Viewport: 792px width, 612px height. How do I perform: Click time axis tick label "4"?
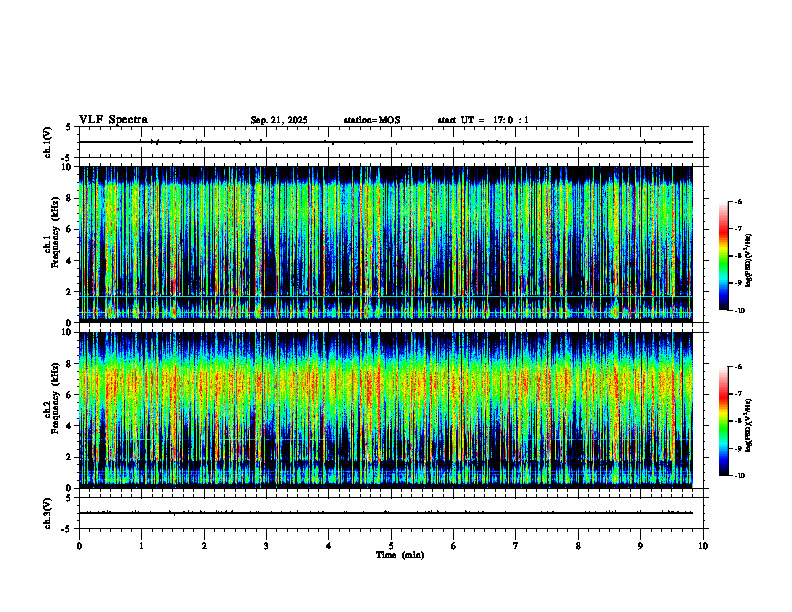329,546
